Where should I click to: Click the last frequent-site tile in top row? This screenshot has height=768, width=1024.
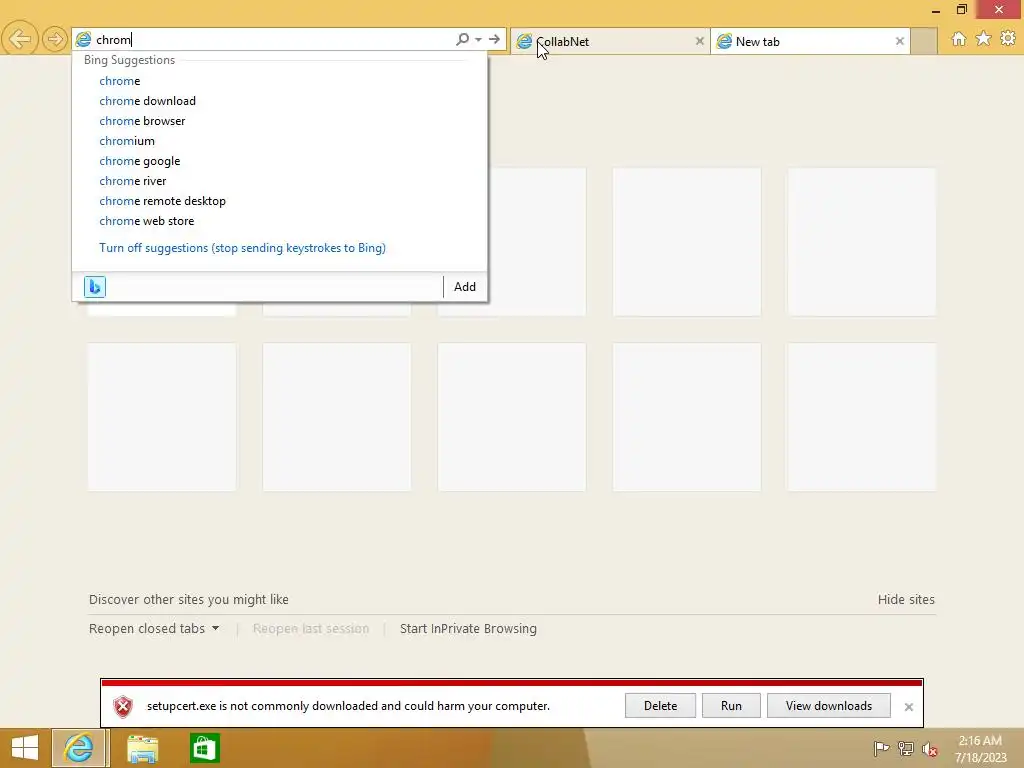tap(862, 242)
